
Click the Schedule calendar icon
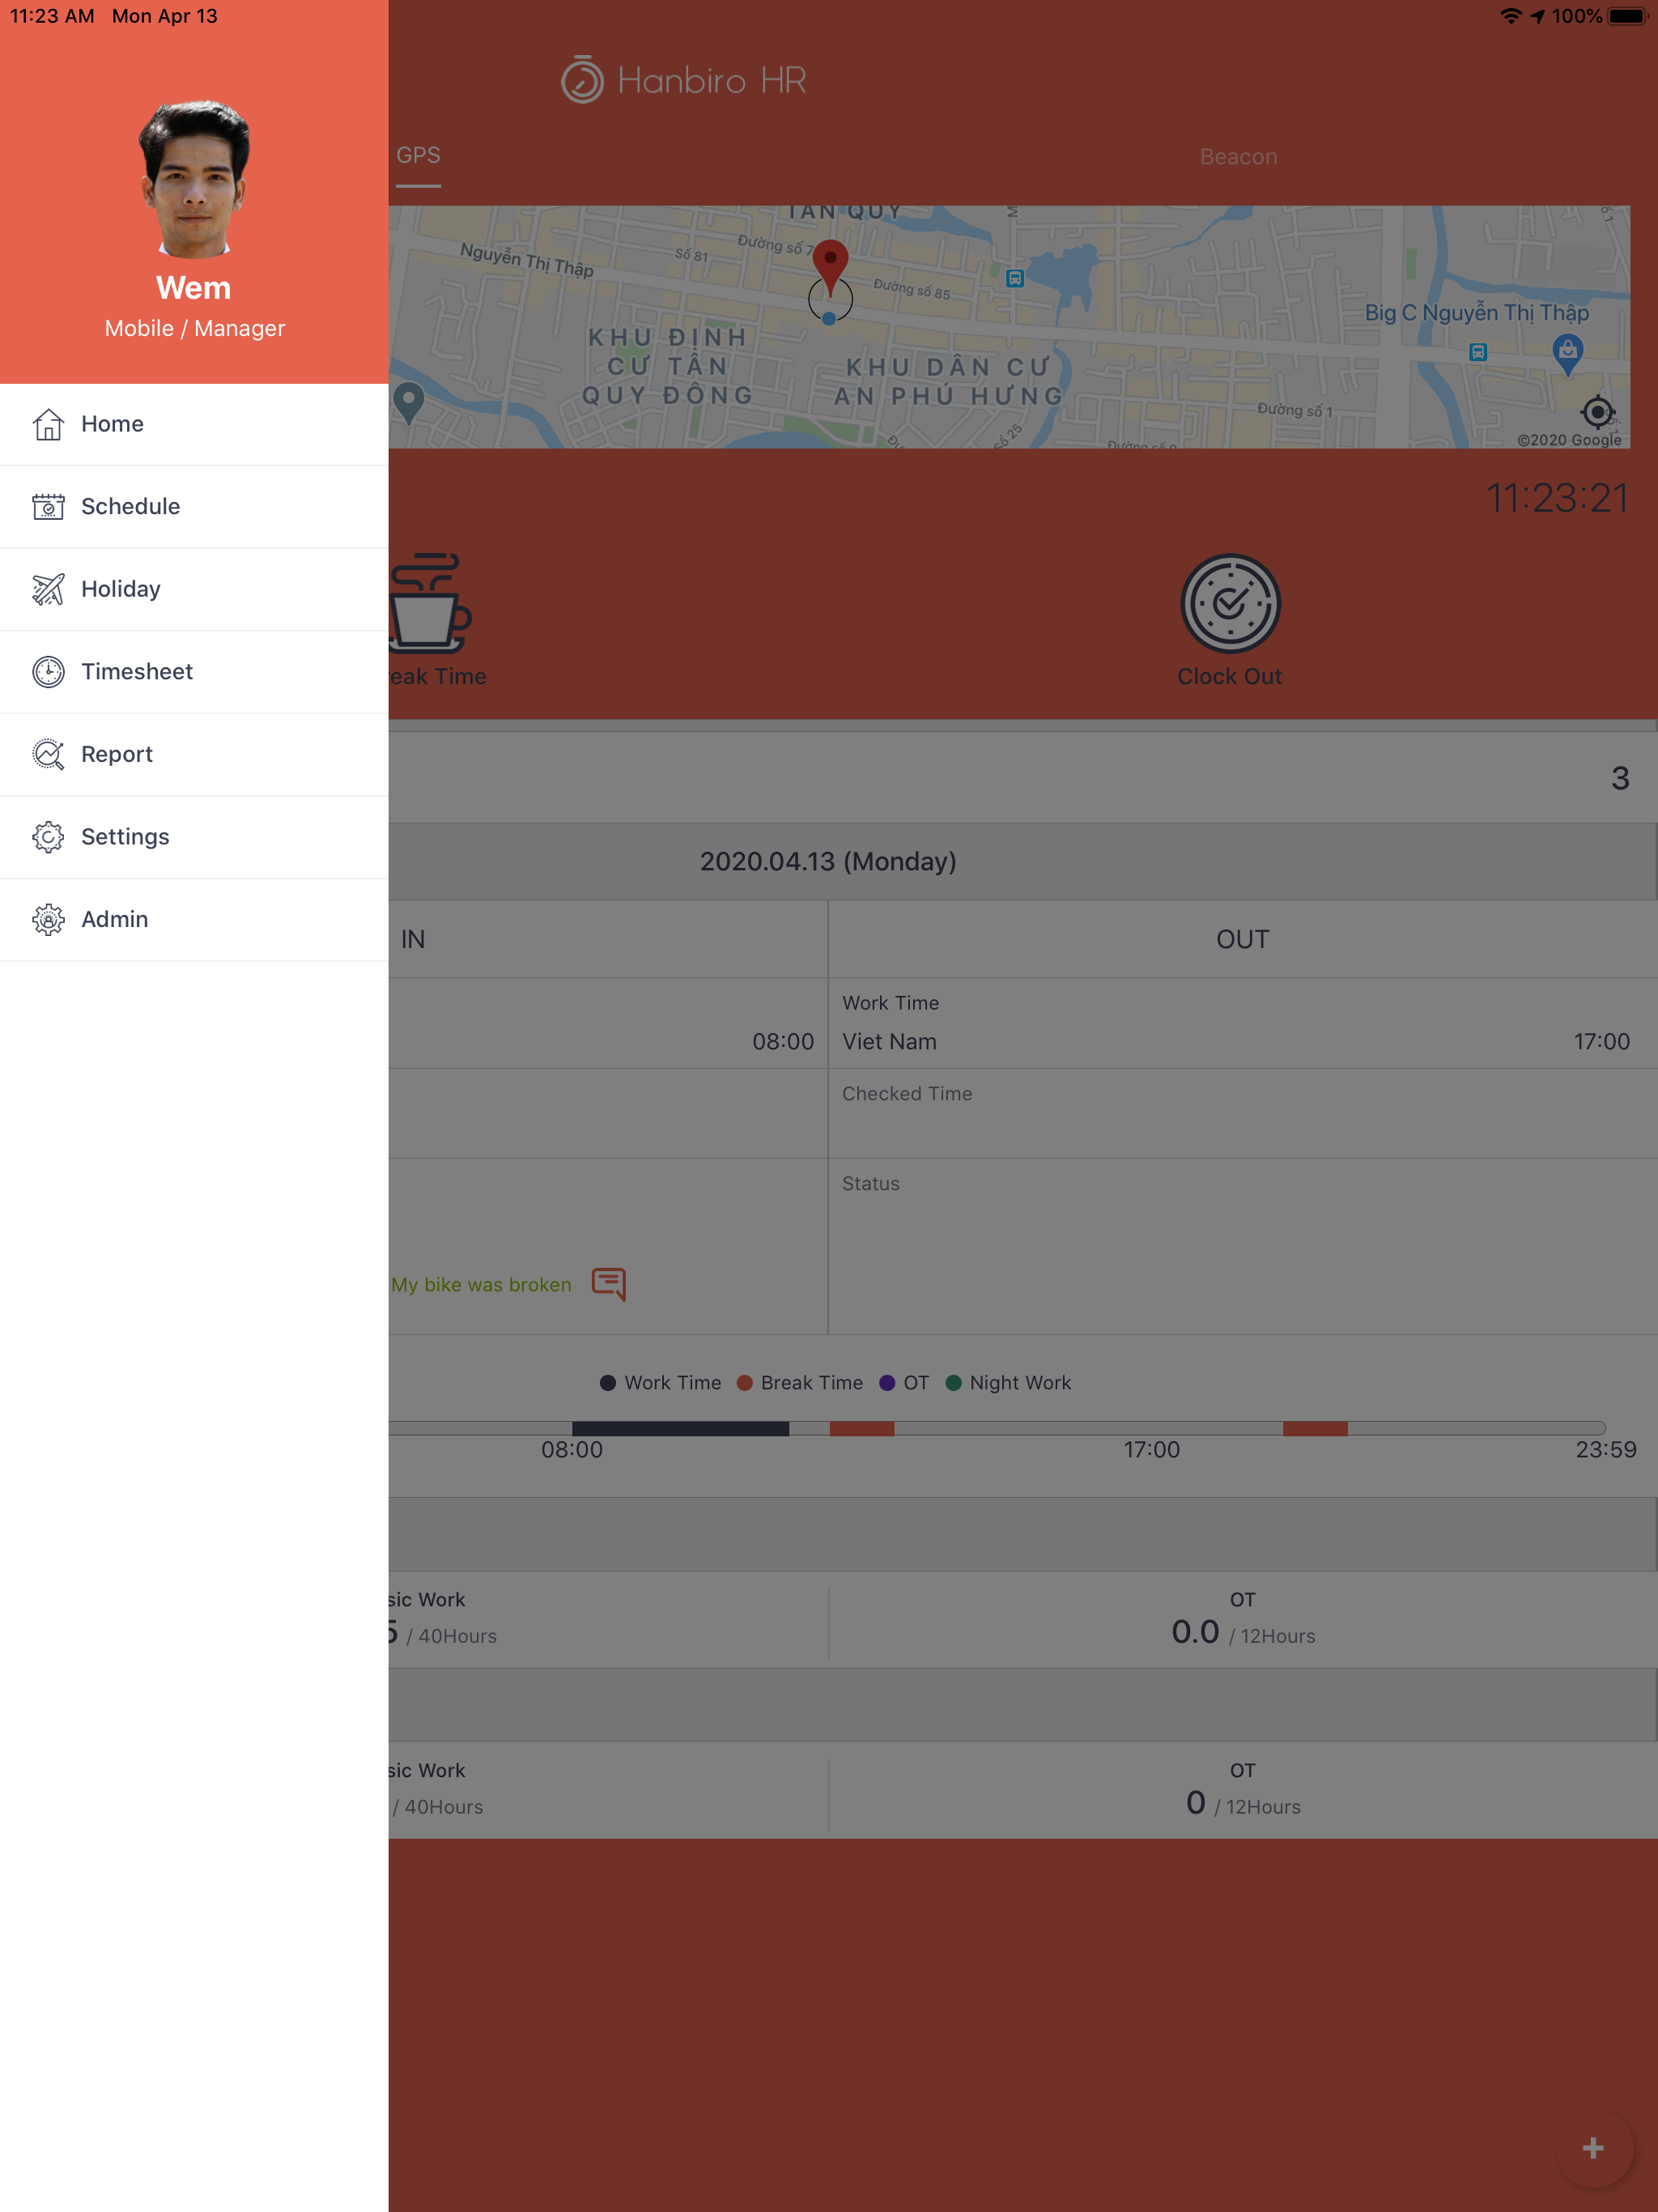tap(48, 507)
